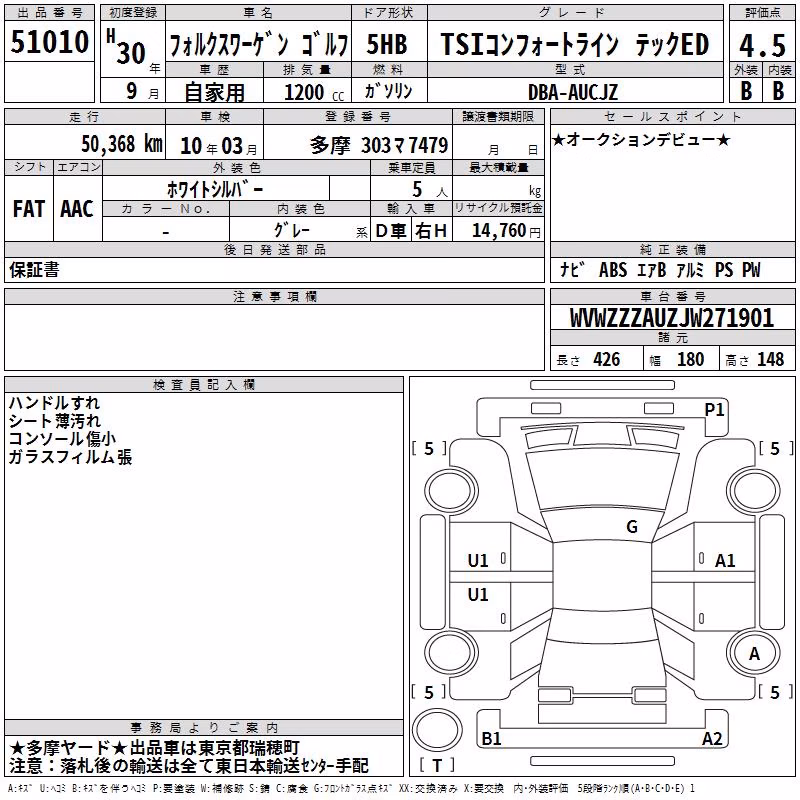The width and height of the screenshot is (800, 800).
Task: Select vehicle history 自家用
Action: pos(214,92)
